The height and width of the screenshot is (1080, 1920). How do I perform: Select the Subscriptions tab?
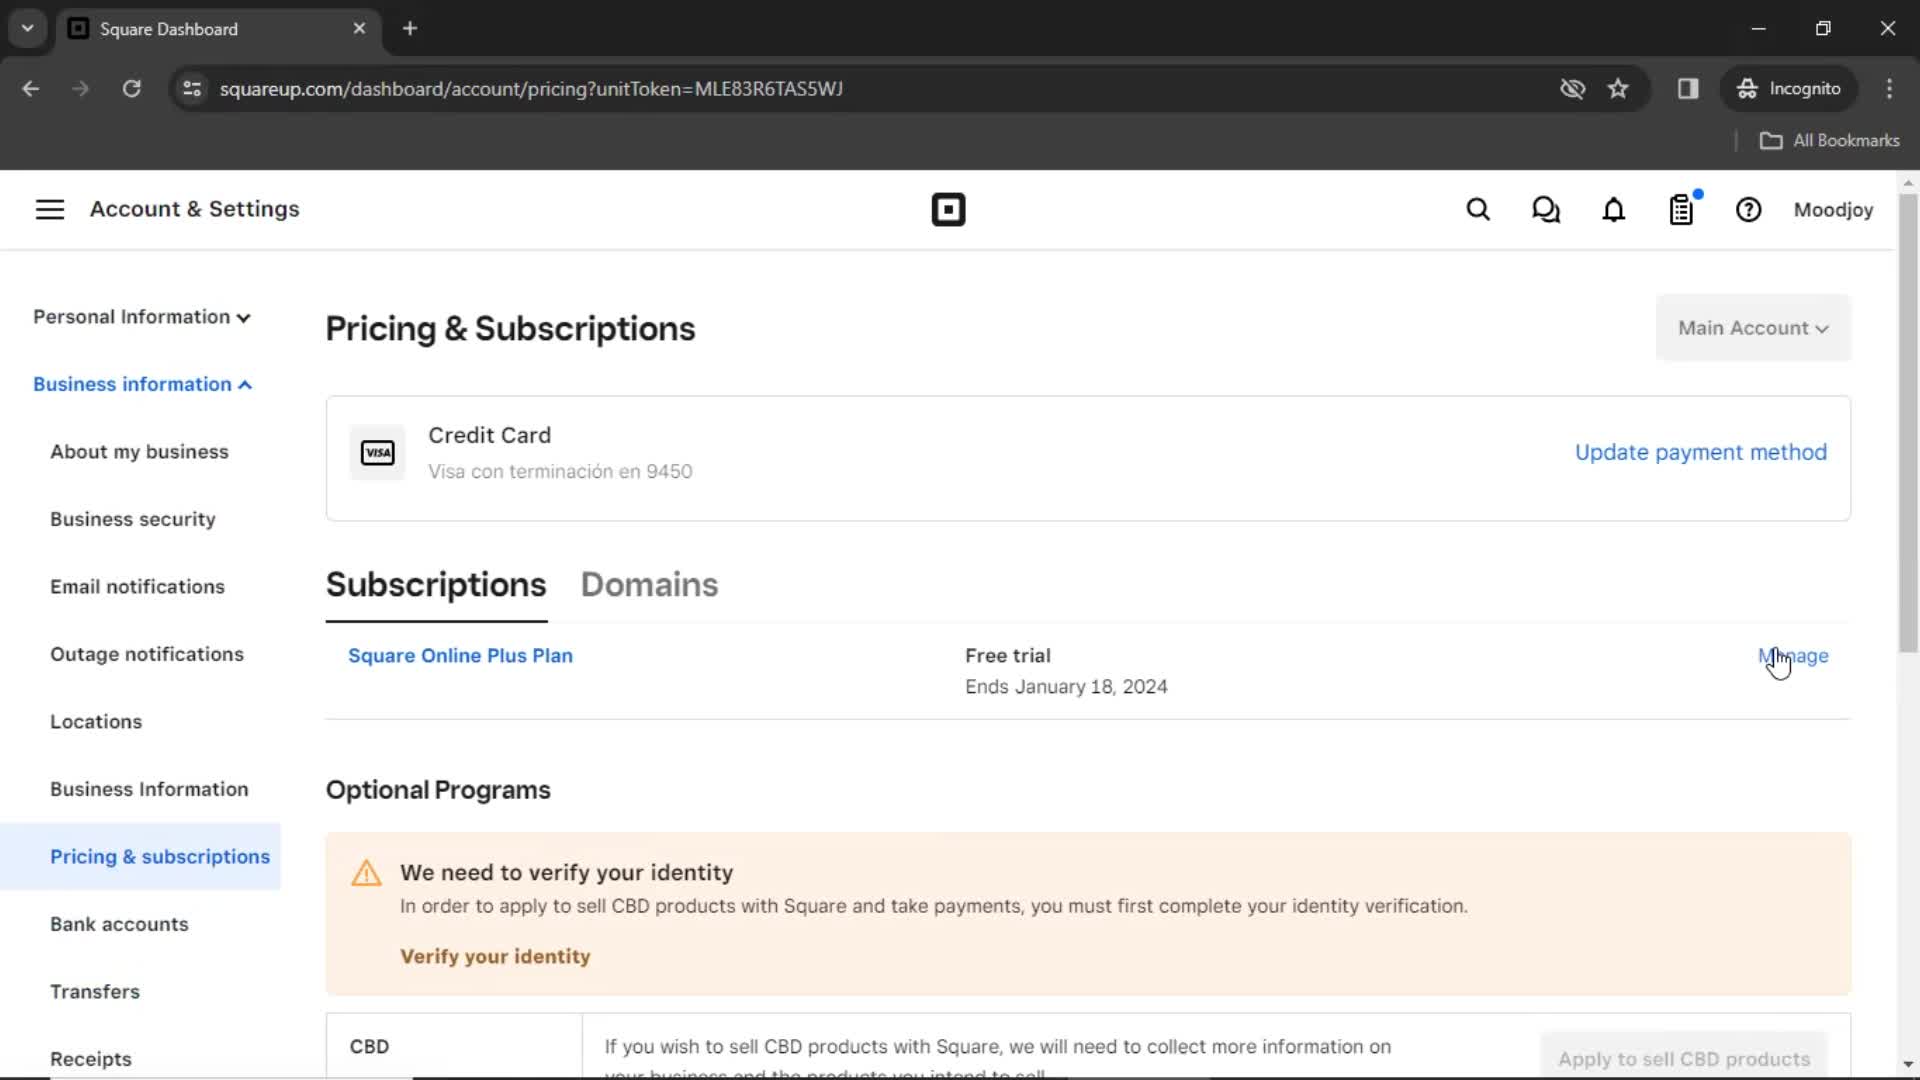[435, 584]
